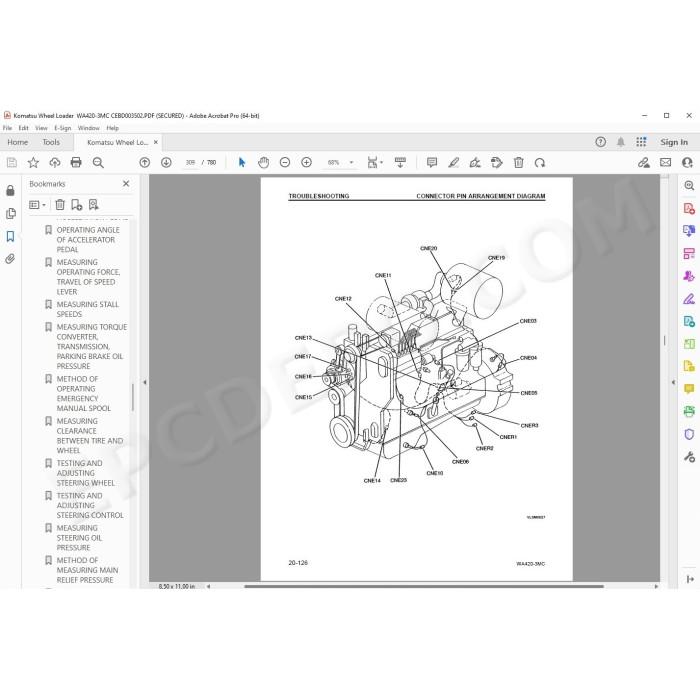Image resolution: width=700 pixels, height=700 pixels.
Task: Expand the right tools pane at bottom
Action: point(690,579)
